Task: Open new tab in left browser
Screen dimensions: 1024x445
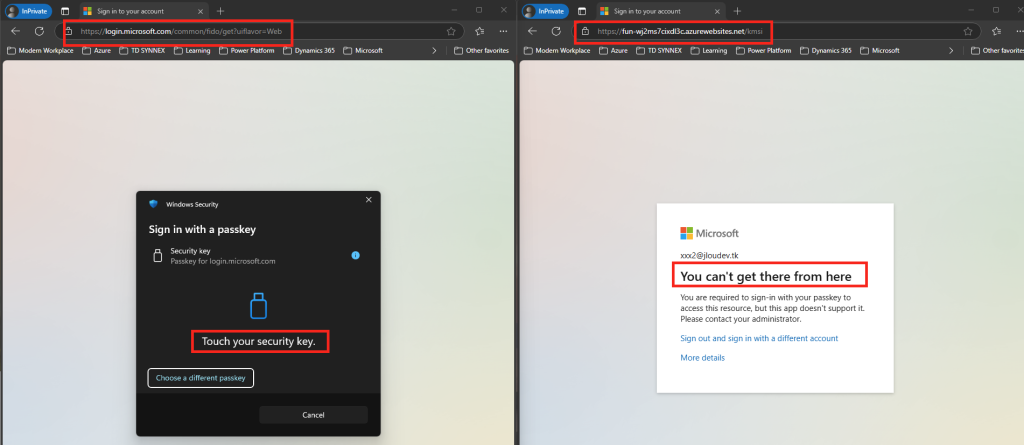Action: coord(220,11)
